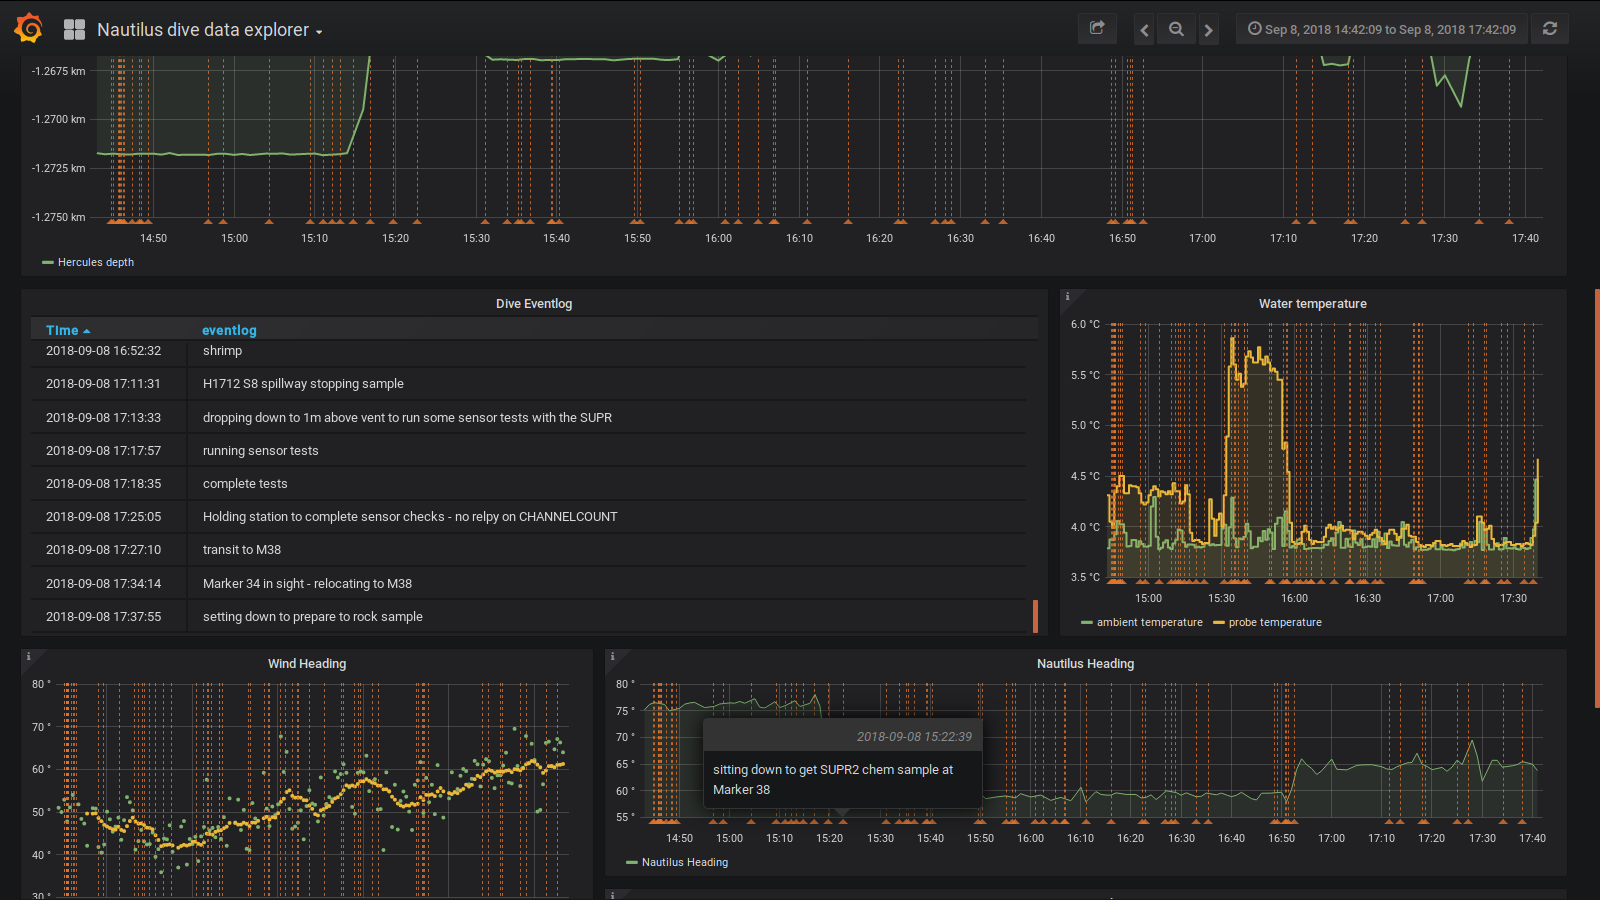Open Water temperature panel title menu

pos(1312,303)
